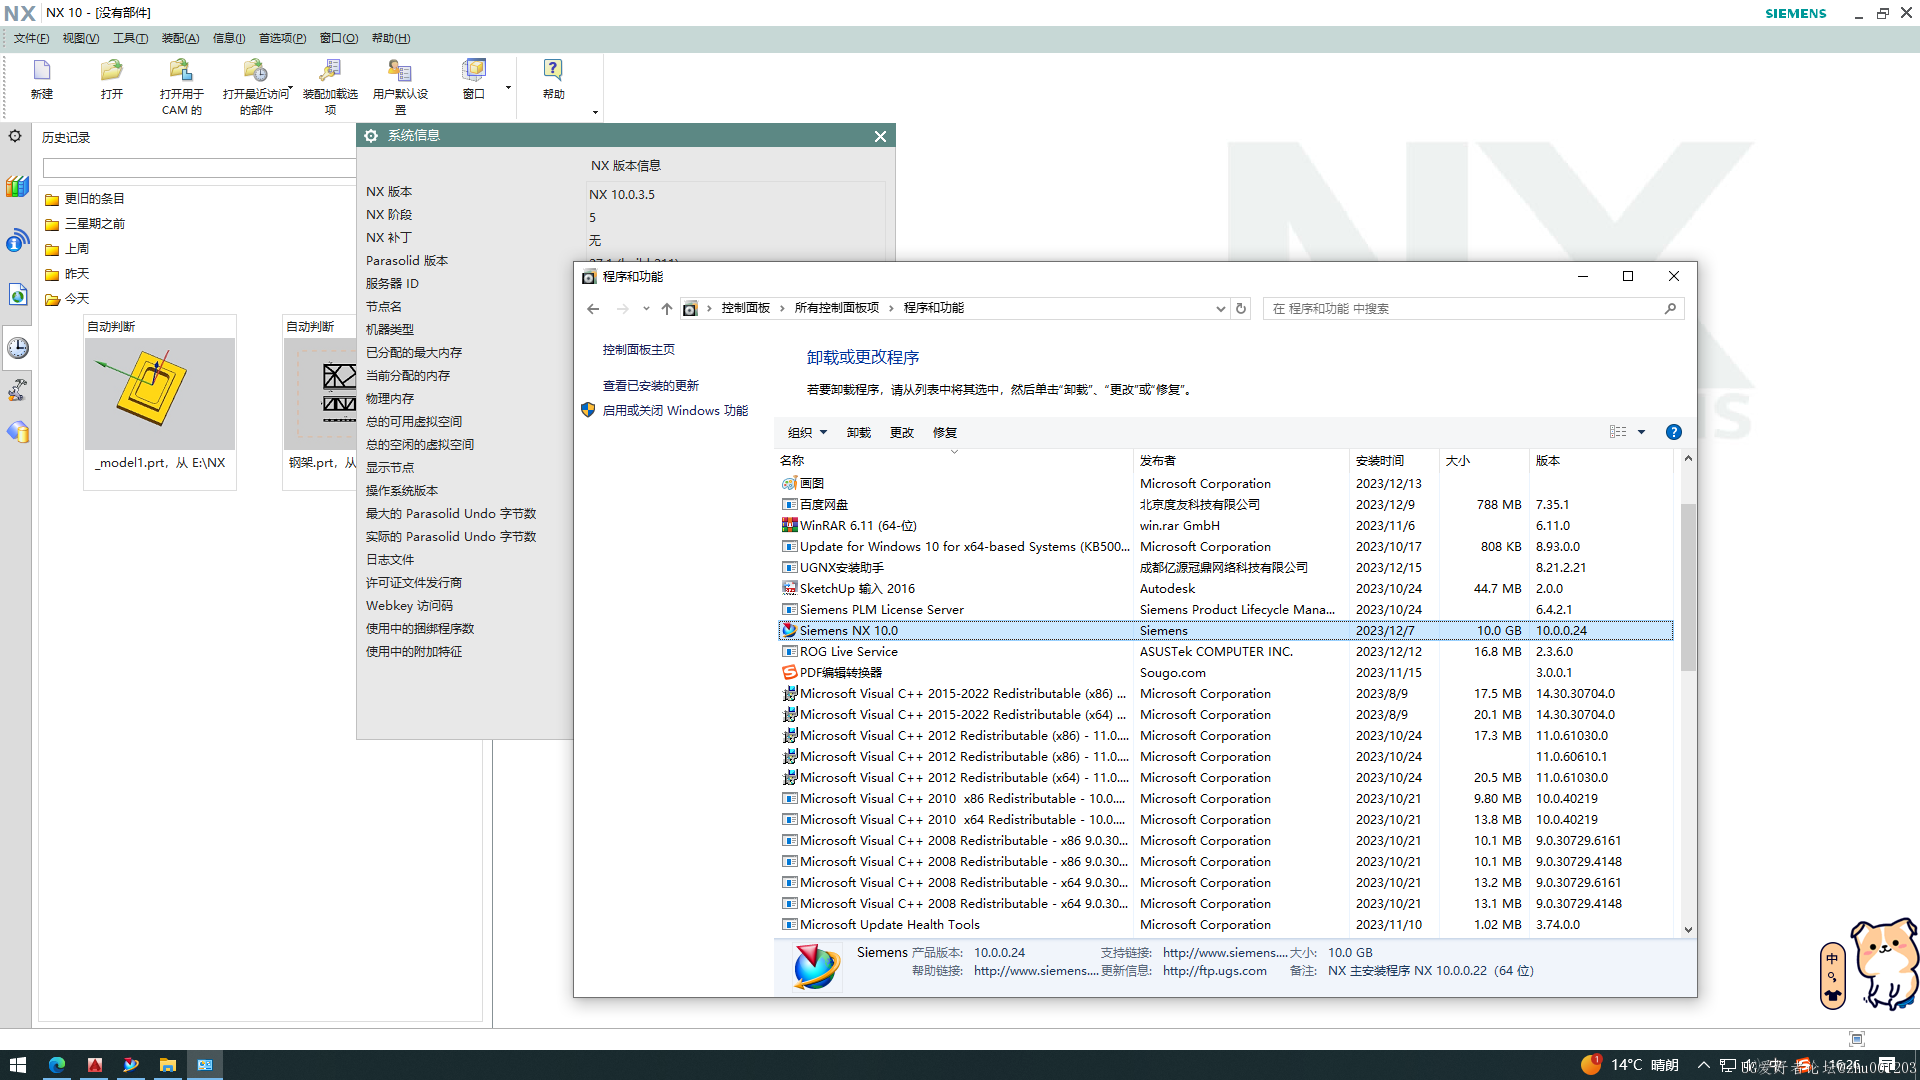The height and width of the screenshot is (1080, 1920).
Task: Click the back arrow in 程序和功能 window
Action: (x=593, y=309)
